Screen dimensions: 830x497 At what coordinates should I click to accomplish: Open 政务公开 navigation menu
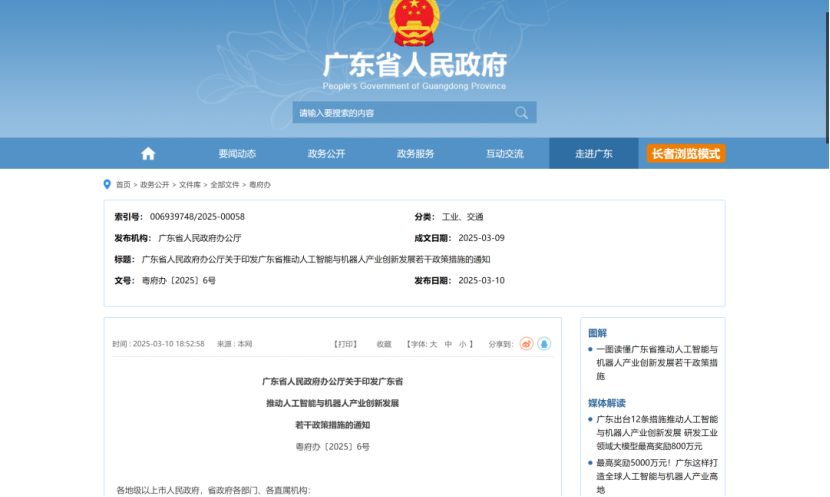pos(326,153)
